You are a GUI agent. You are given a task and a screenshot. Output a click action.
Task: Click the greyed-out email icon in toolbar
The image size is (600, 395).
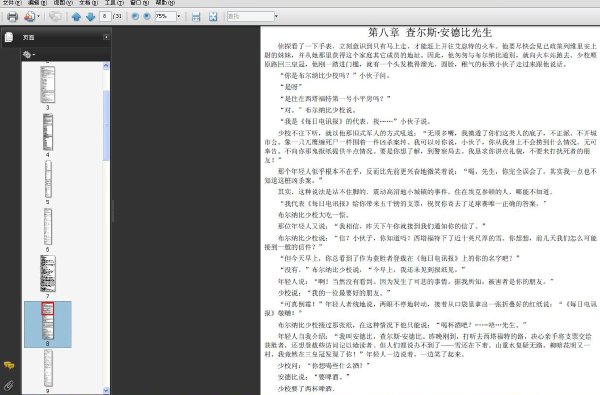point(55,16)
